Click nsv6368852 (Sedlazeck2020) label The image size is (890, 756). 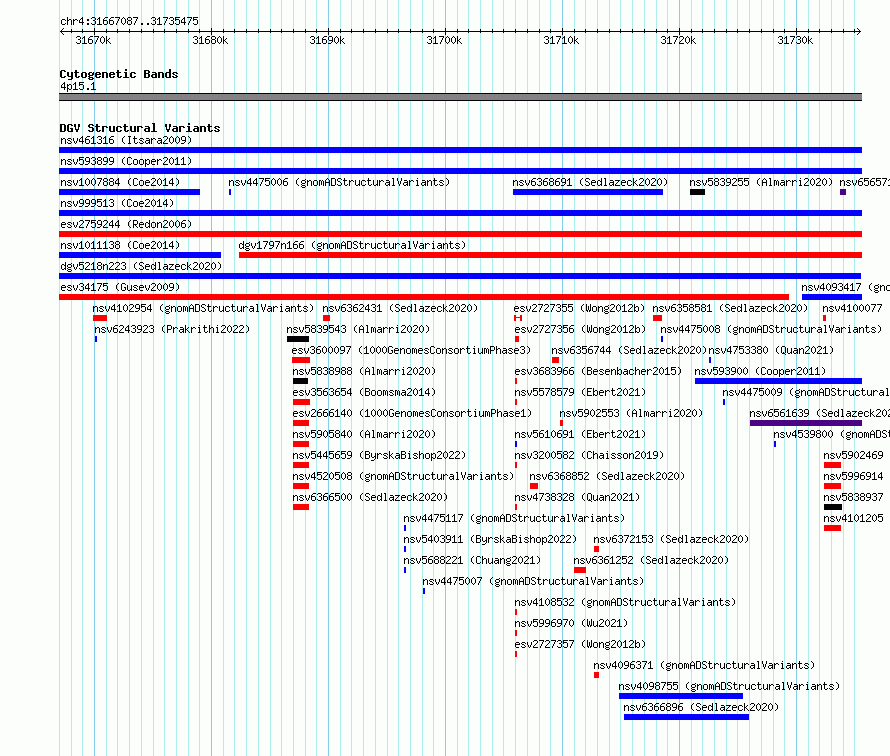[x=607, y=476]
